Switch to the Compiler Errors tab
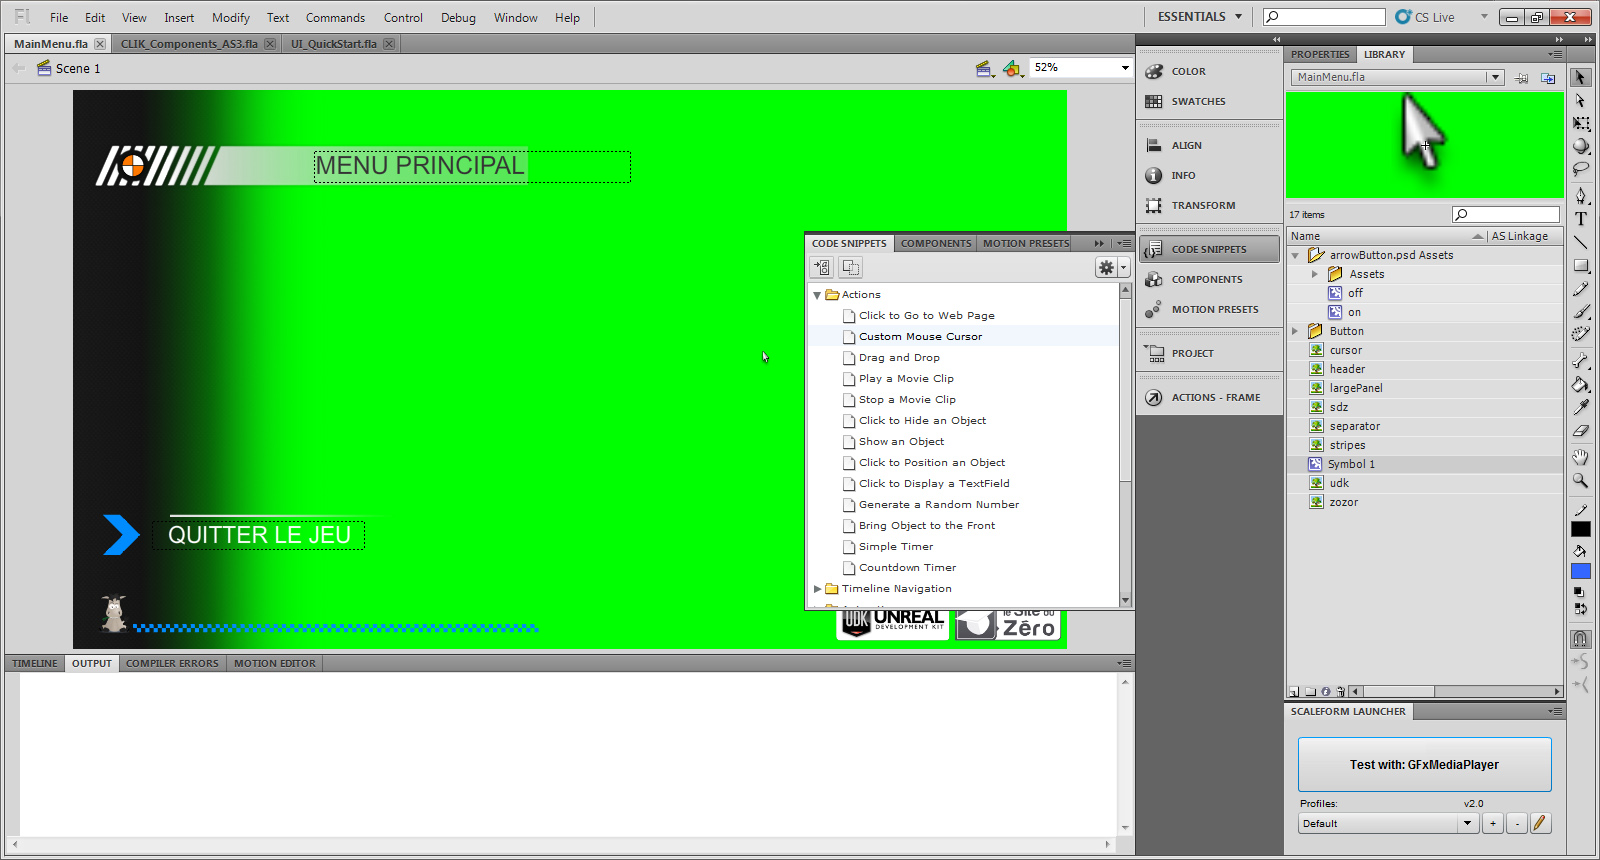The image size is (1600, 860). tap(172, 663)
